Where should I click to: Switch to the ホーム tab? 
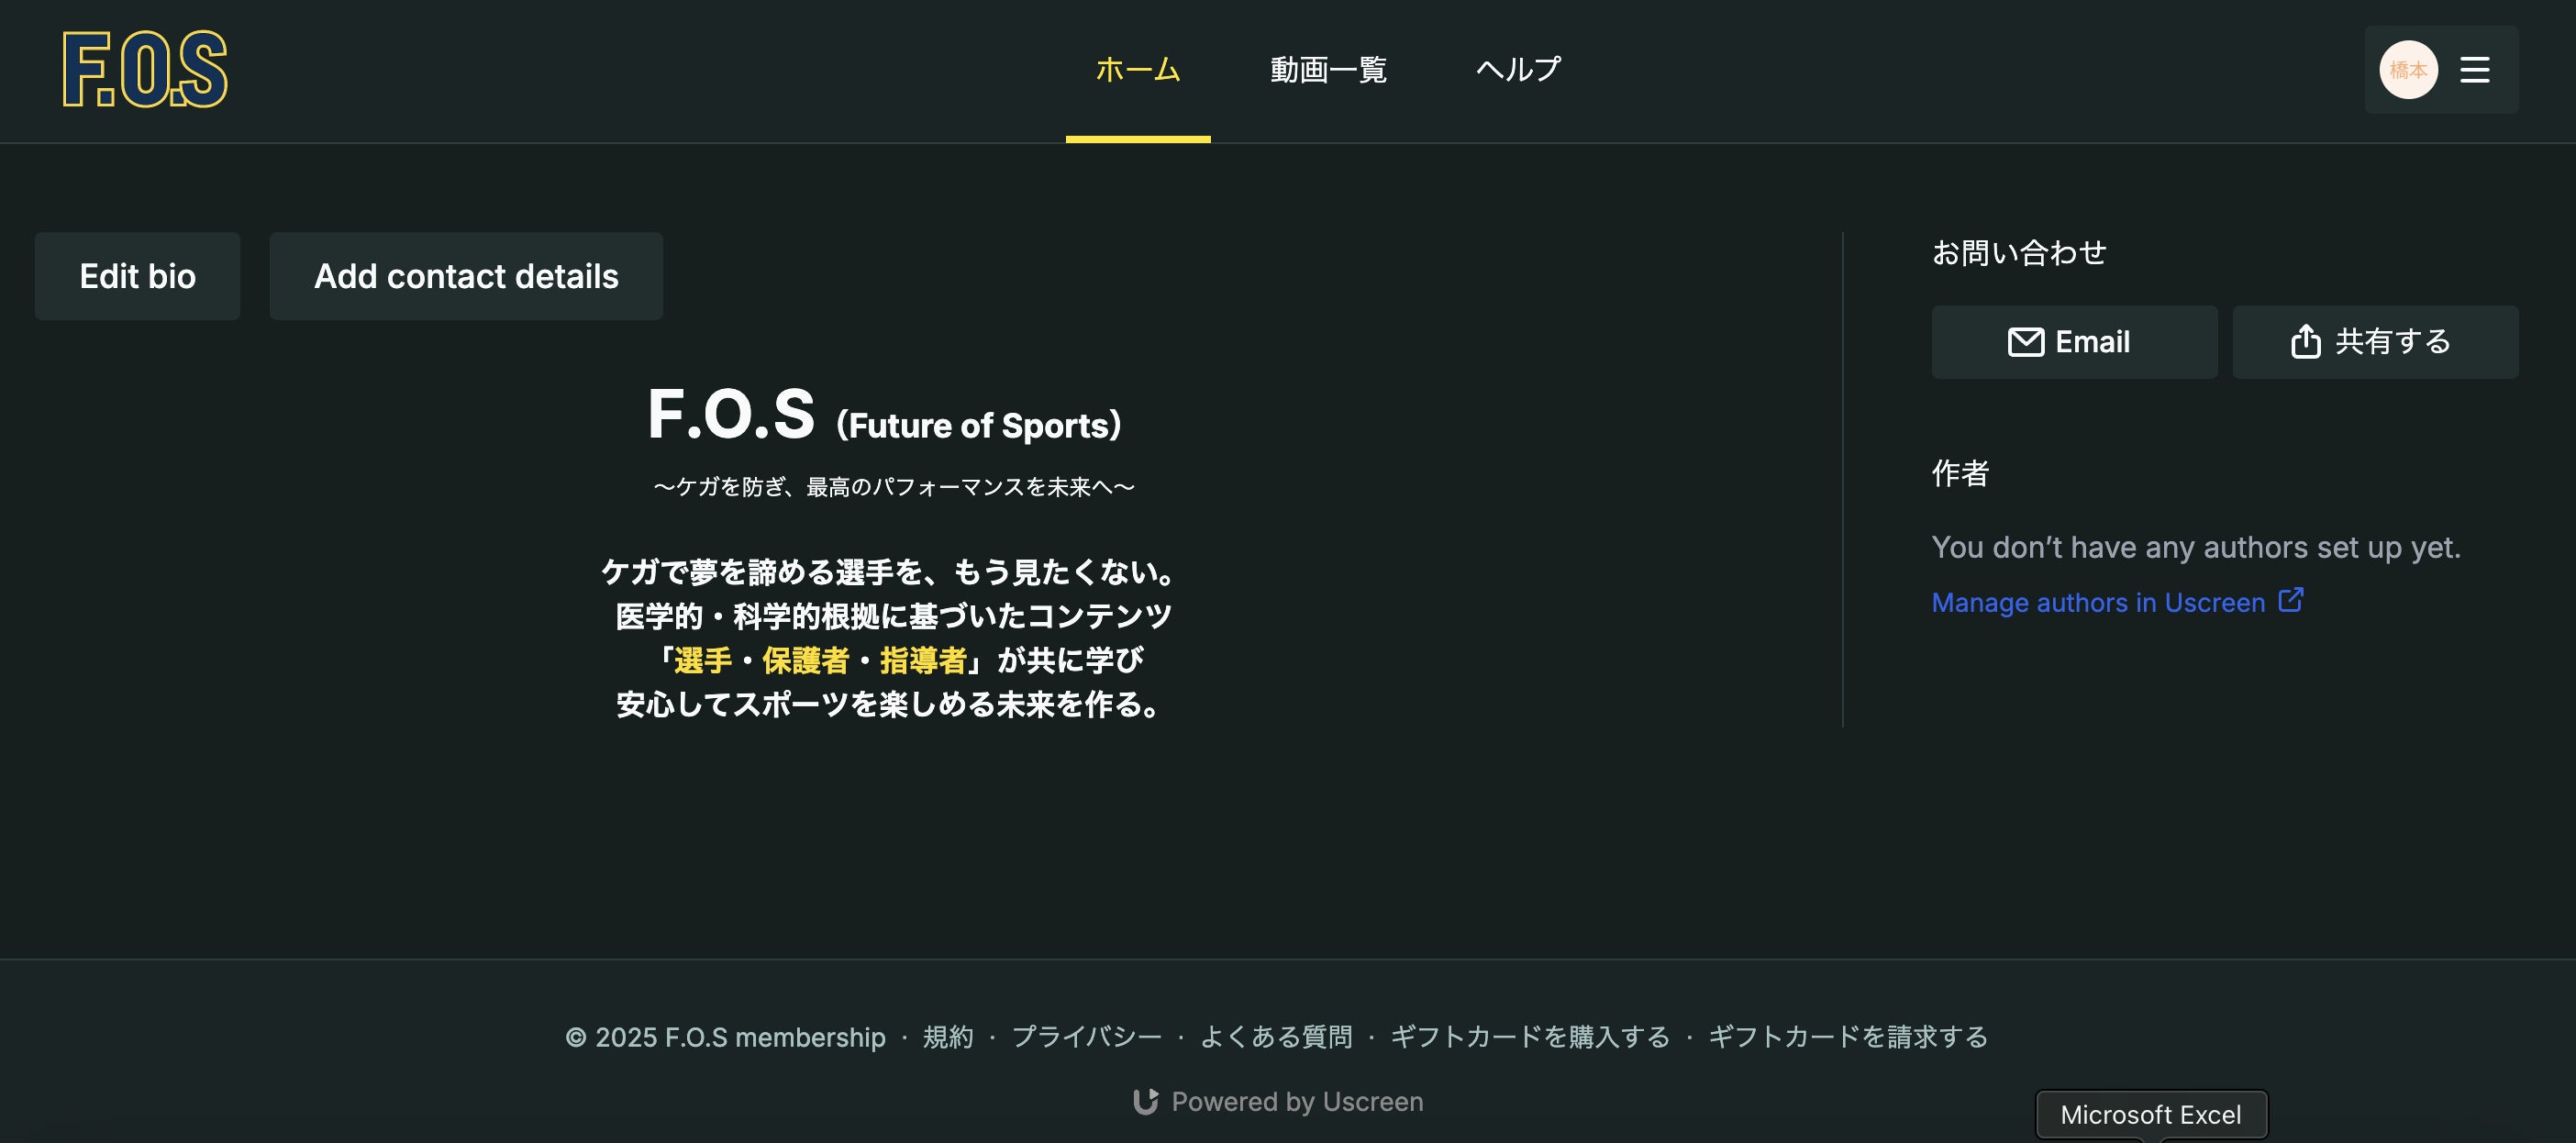pos(1137,69)
